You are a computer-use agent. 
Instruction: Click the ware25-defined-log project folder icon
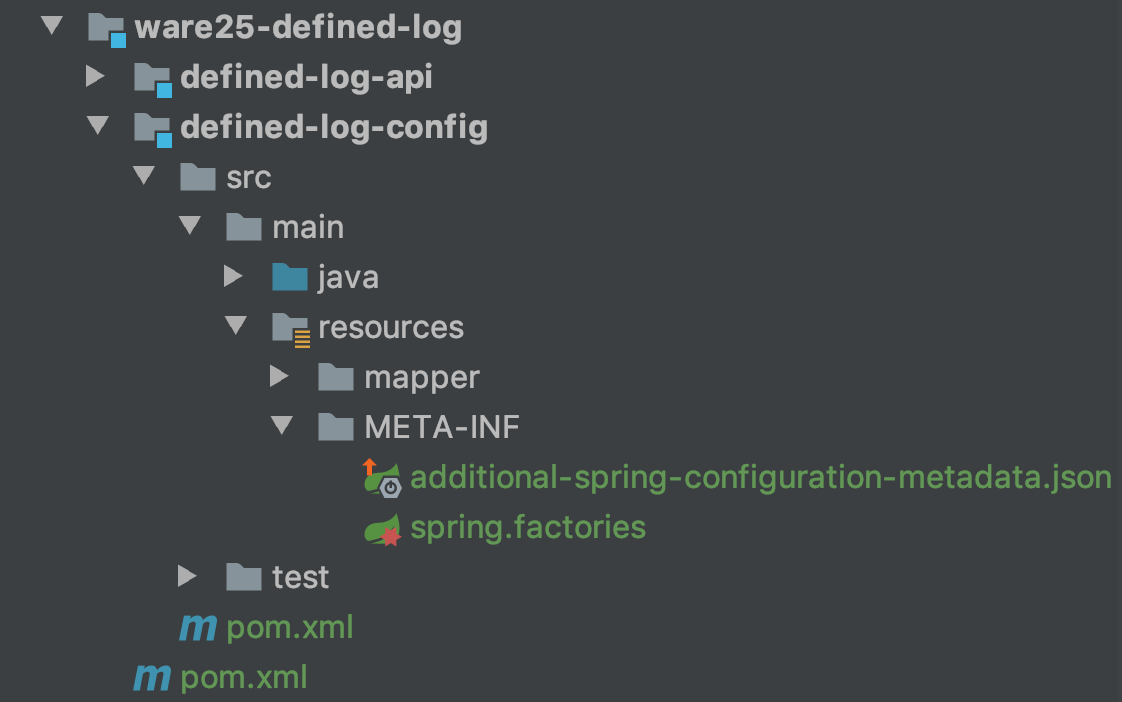point(105,27)
